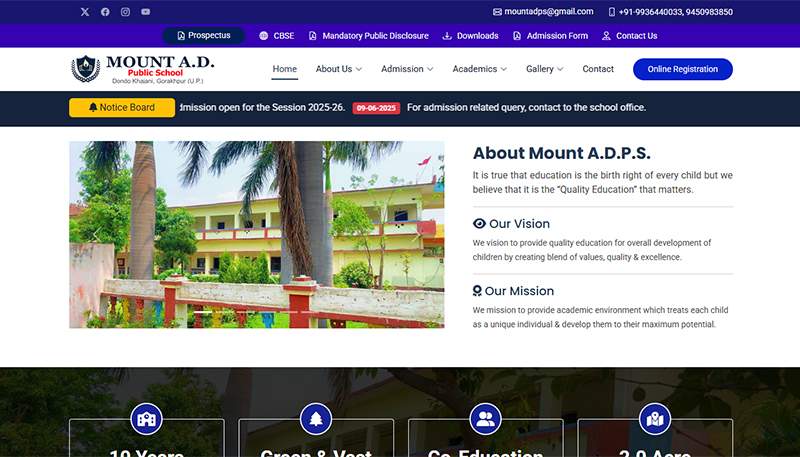The height and width of the screenshot is (457, 800).
Task: Click the Prospectus button
Action: (203, 36)
